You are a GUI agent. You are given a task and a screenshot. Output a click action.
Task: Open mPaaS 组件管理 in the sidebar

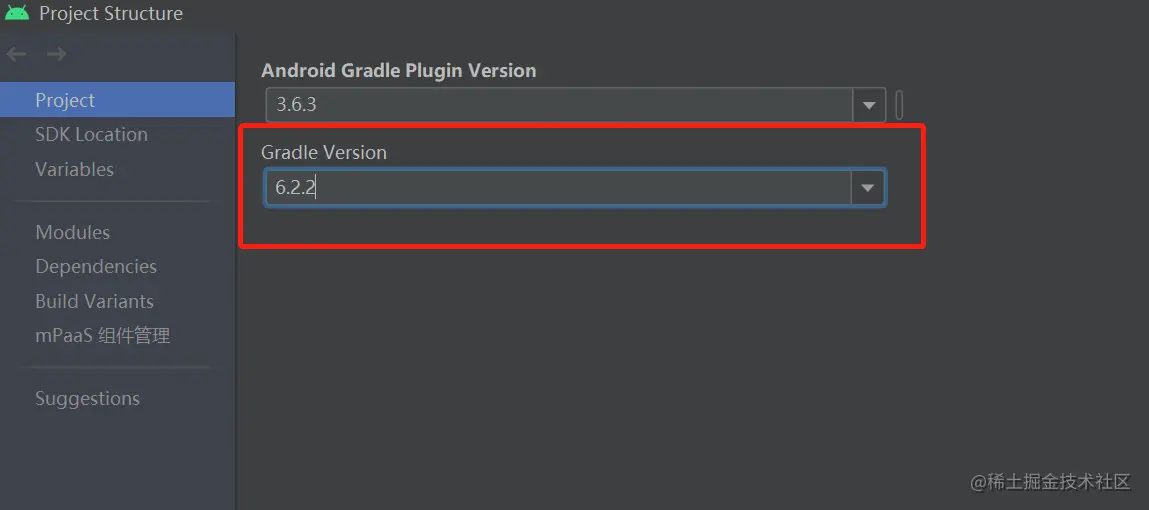pyautogui.click(x=102, y=335)
